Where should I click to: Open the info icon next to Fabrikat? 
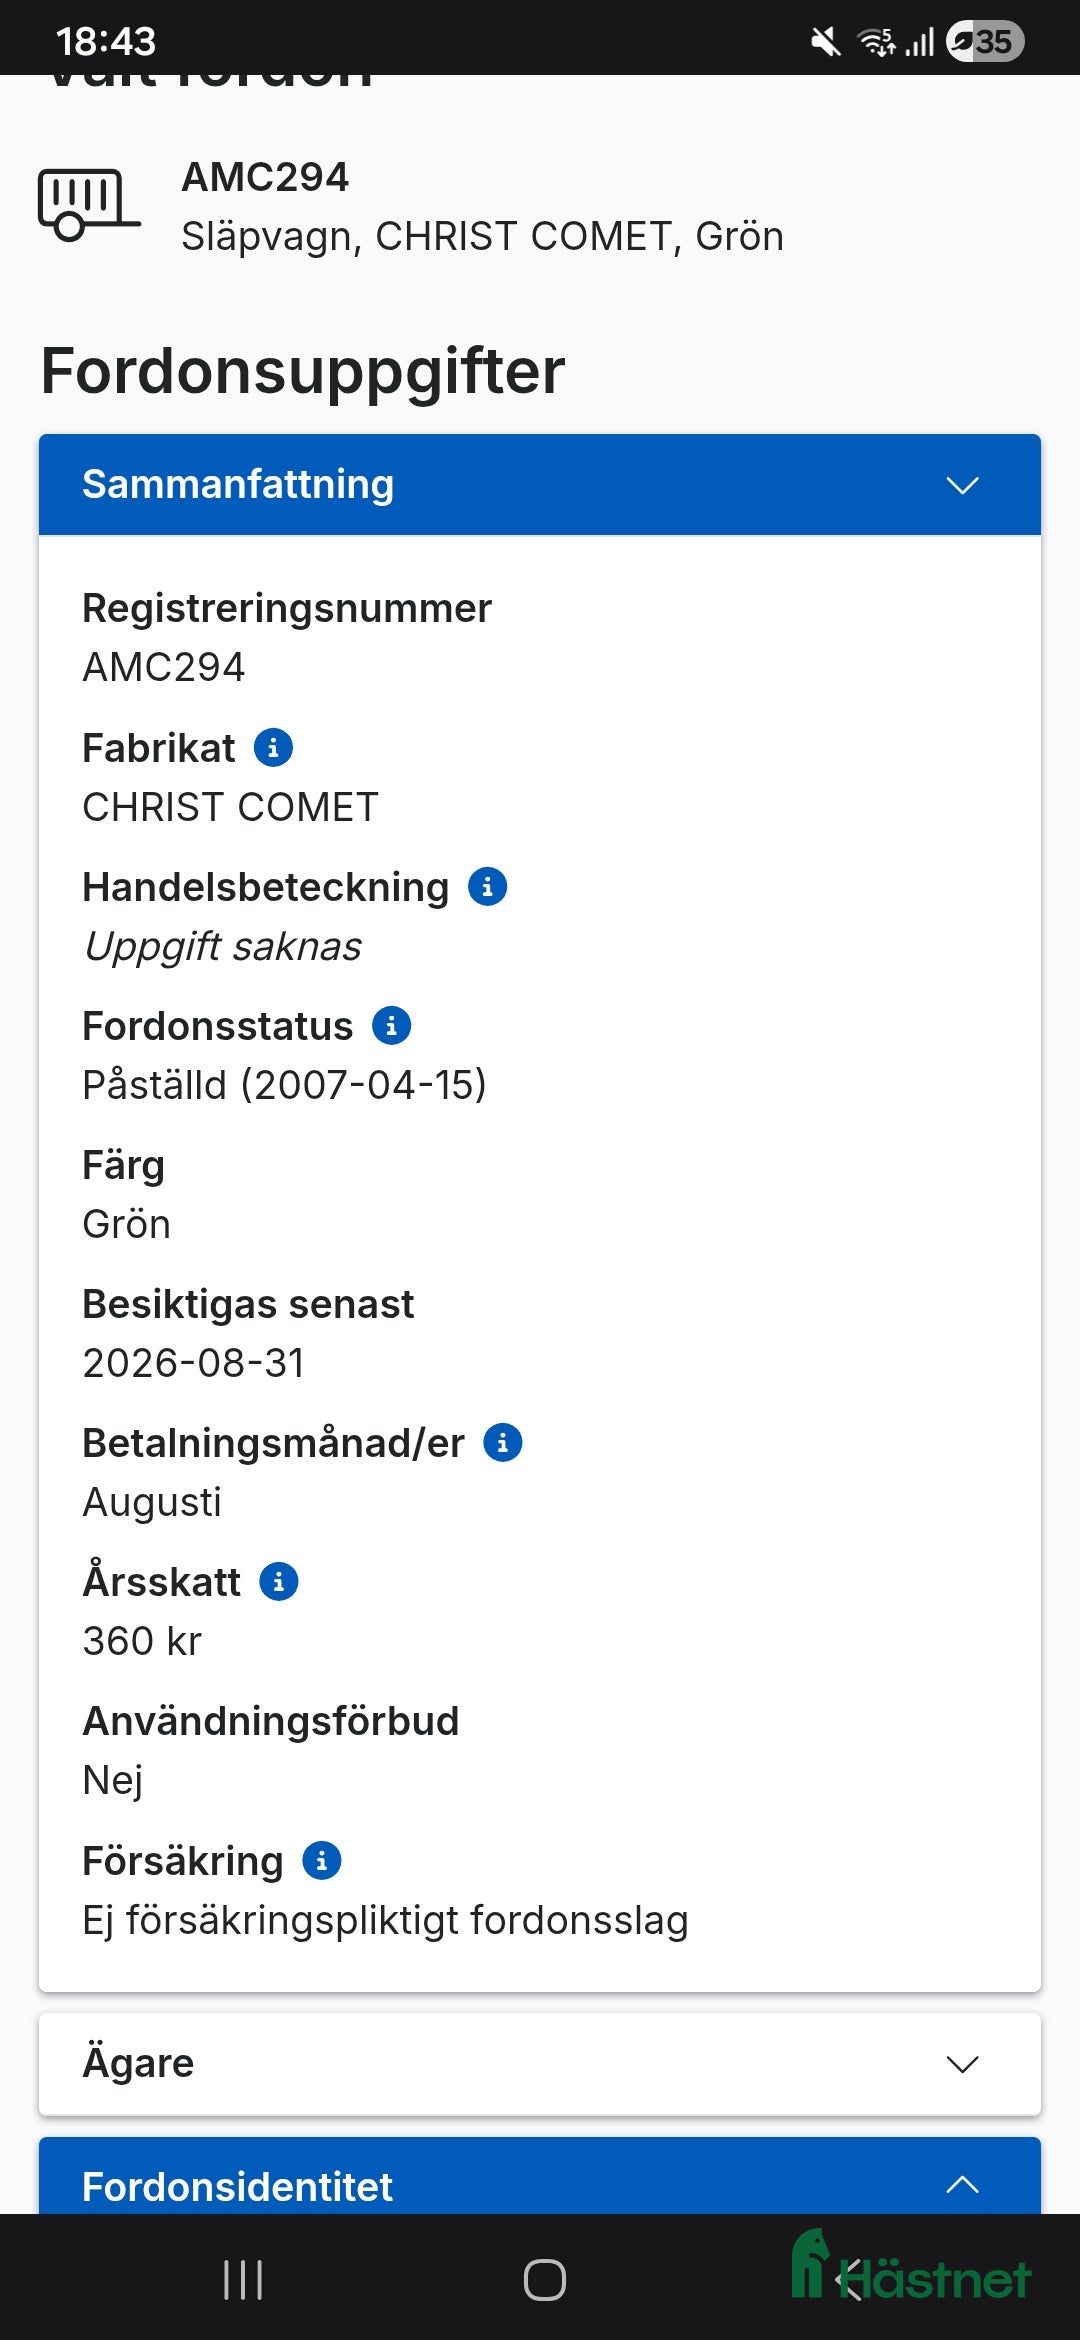pyautogui.click(x=272, y=747)
